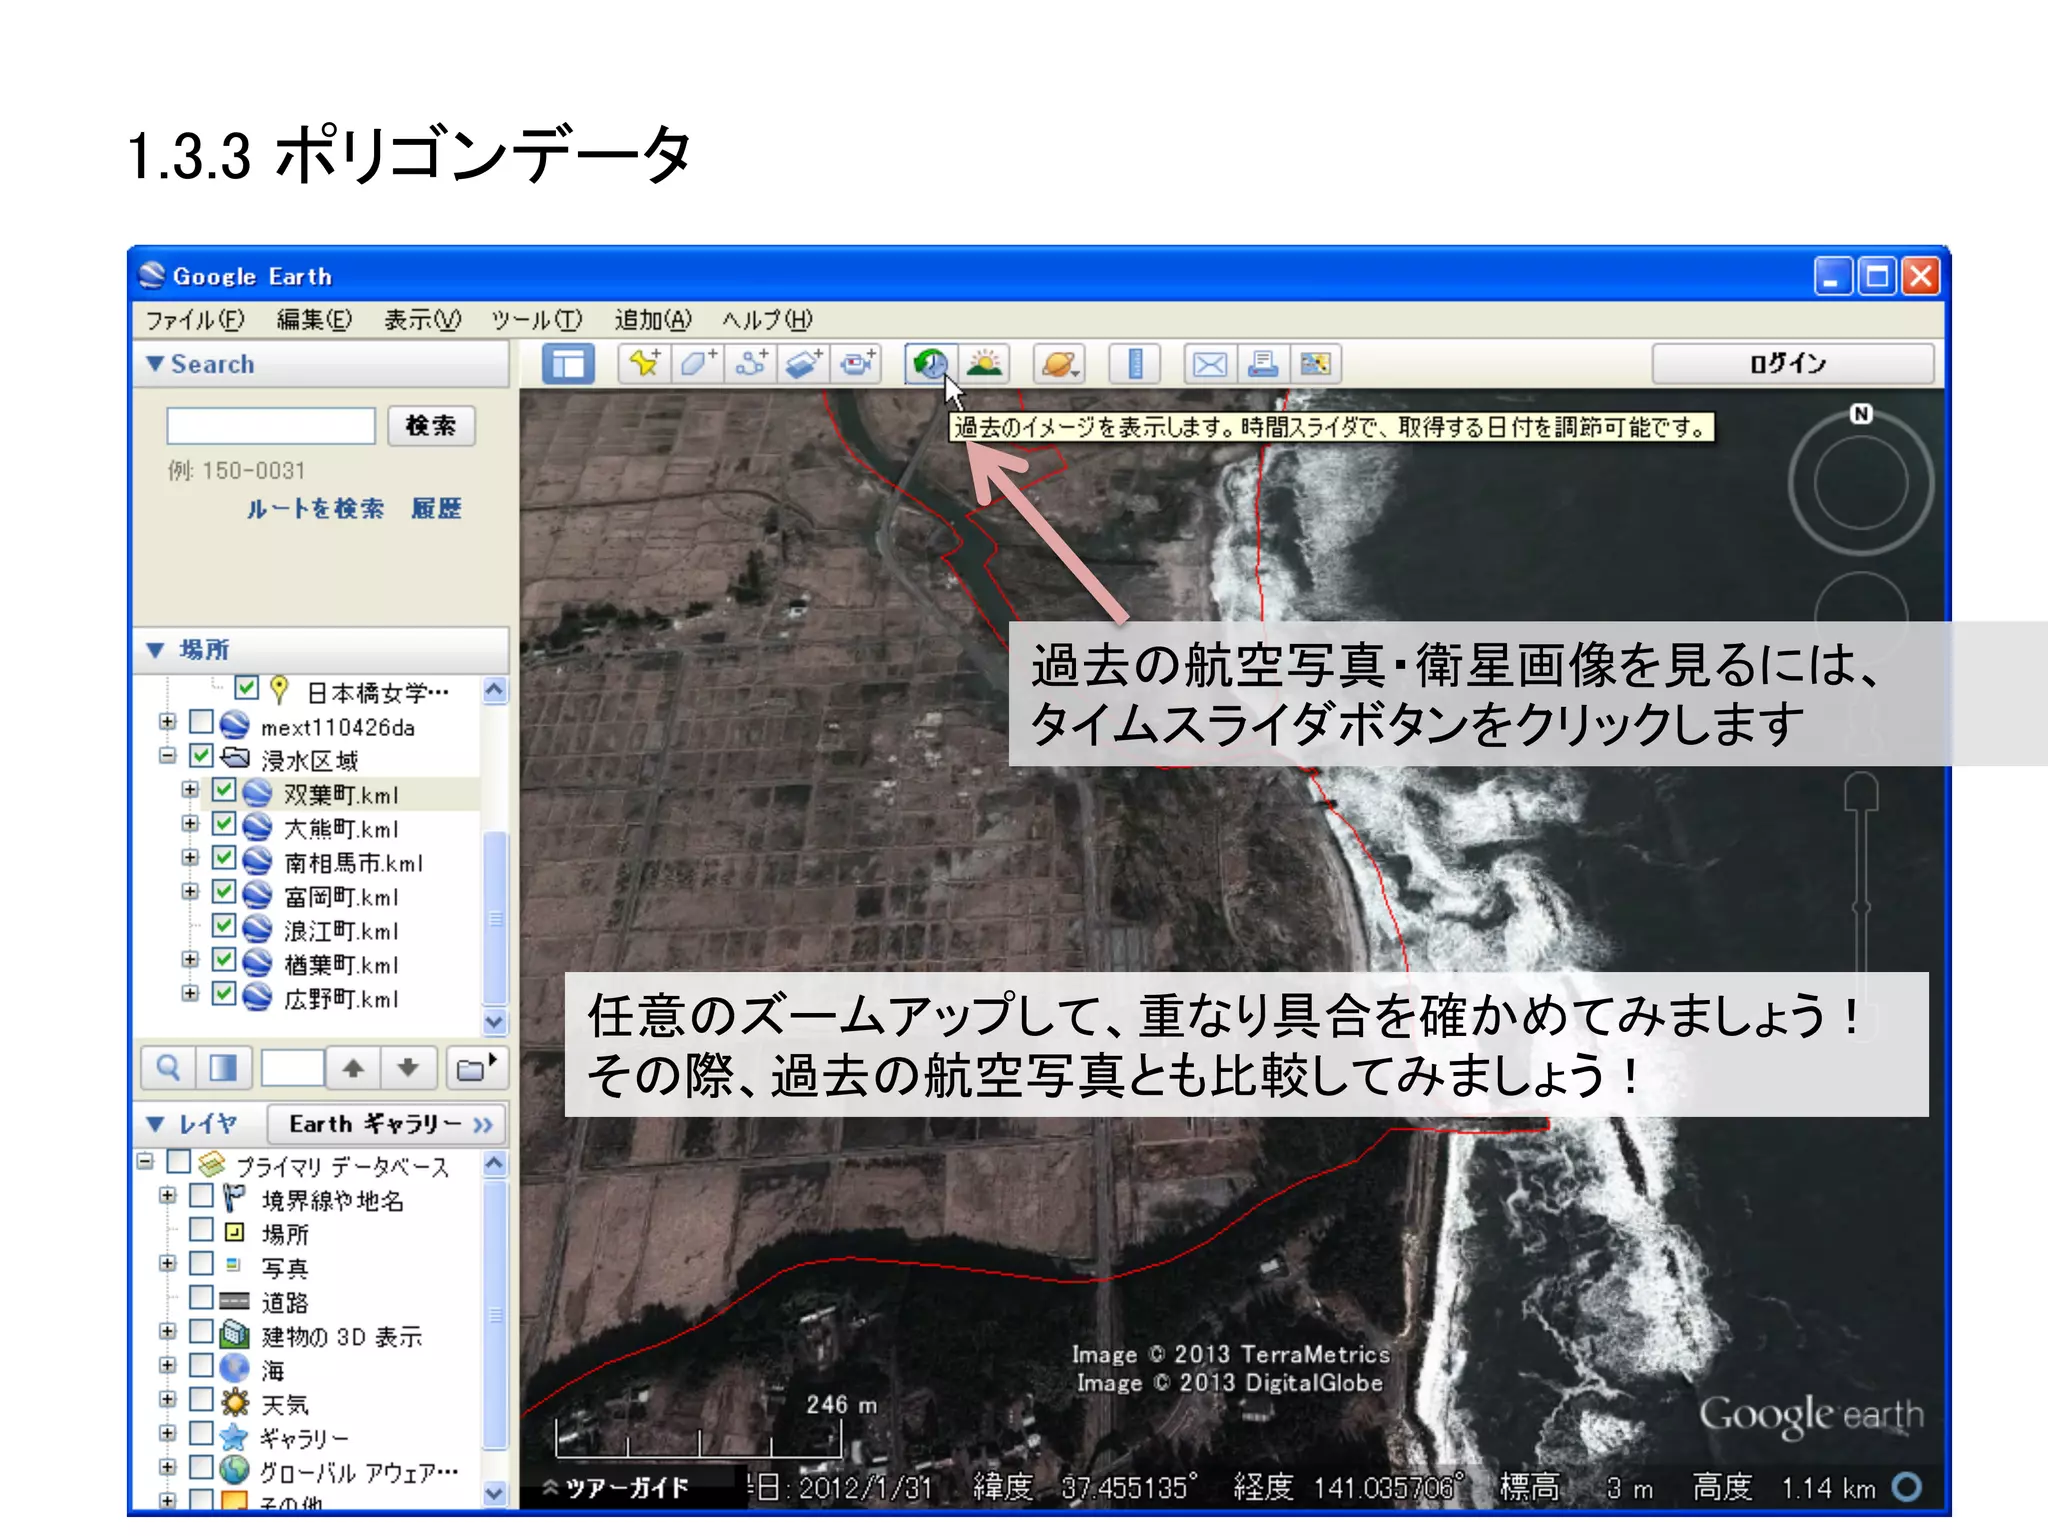Viewport: 2048px width, 1536px height.
Task: Click the ログイン button
Action: pos(1792,364)
